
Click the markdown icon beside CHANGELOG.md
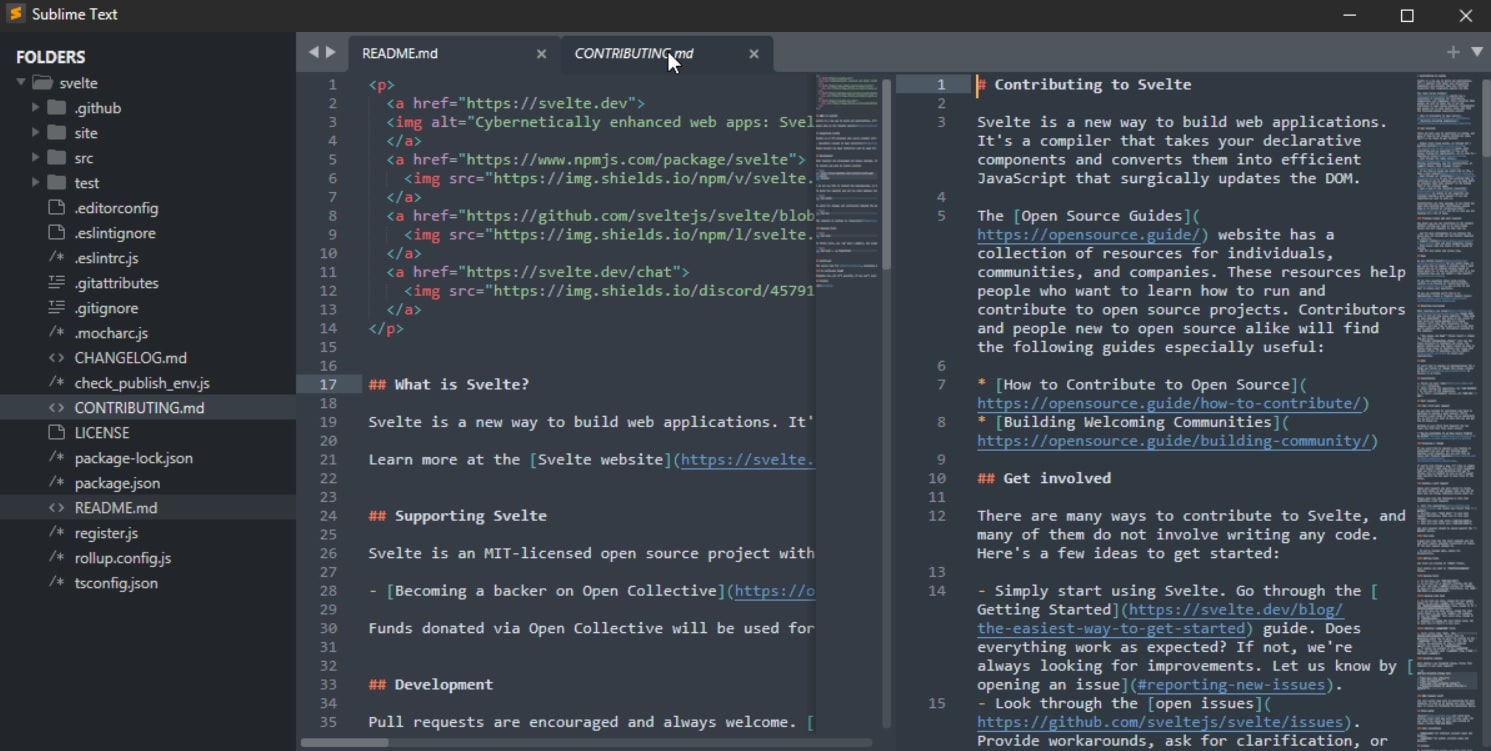tap(57, 358)
